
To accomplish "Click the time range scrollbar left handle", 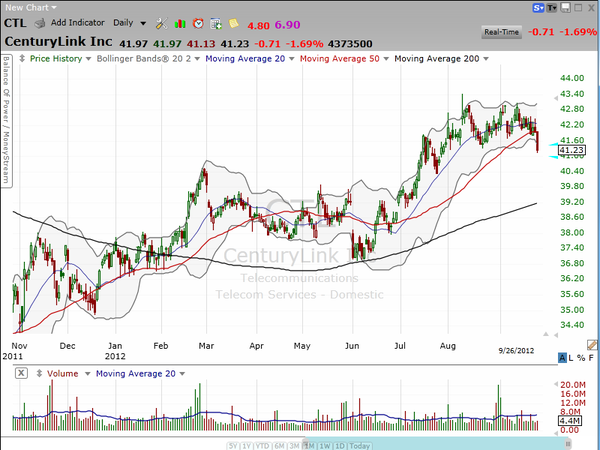I will 306,444.
